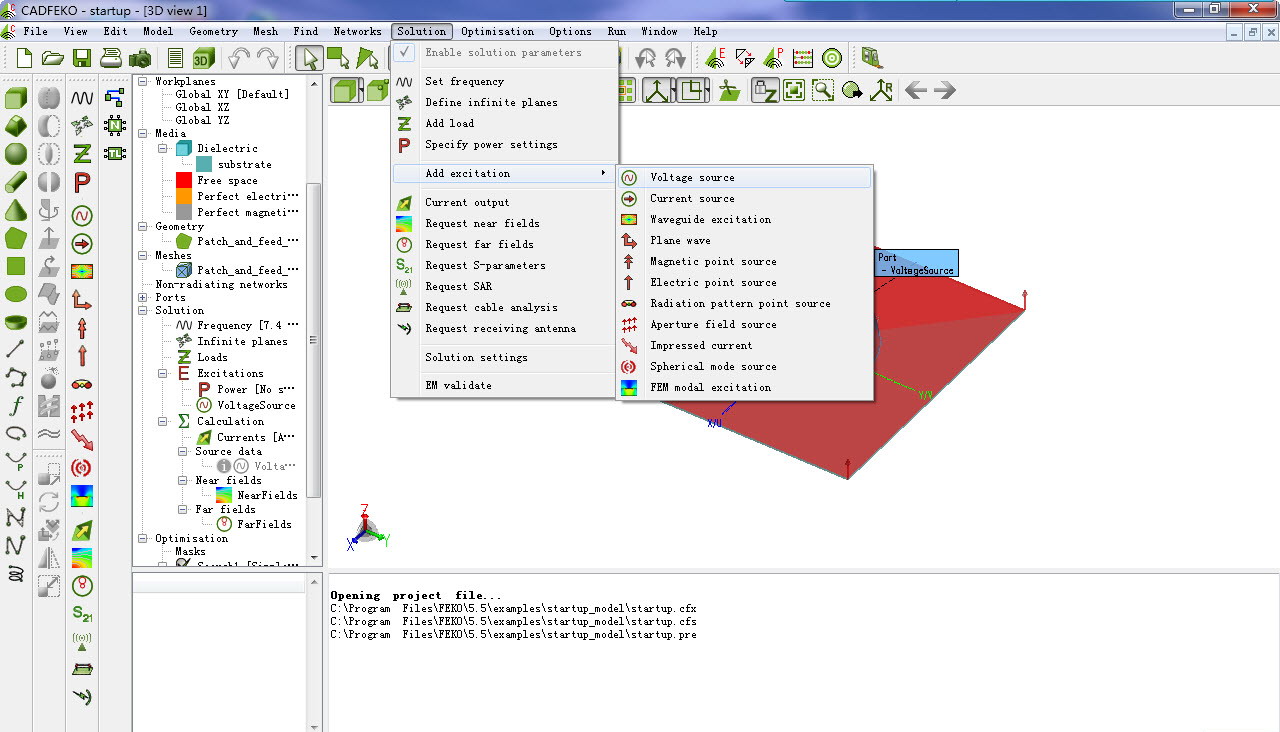Select VoltageSource in the tree
The width and height of the screenshot is (1280, 732).
(256, 405)
